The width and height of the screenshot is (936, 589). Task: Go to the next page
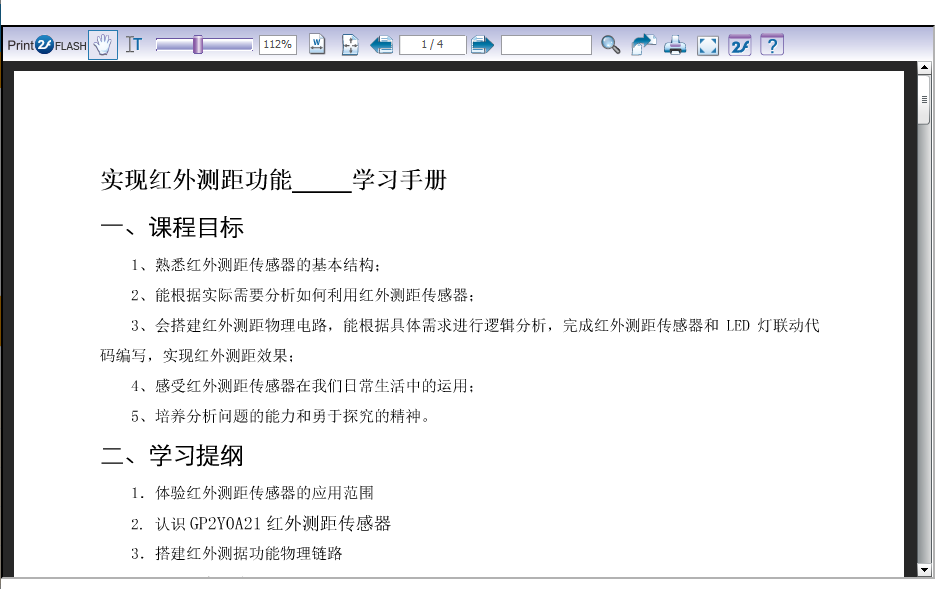coord(483,45)
